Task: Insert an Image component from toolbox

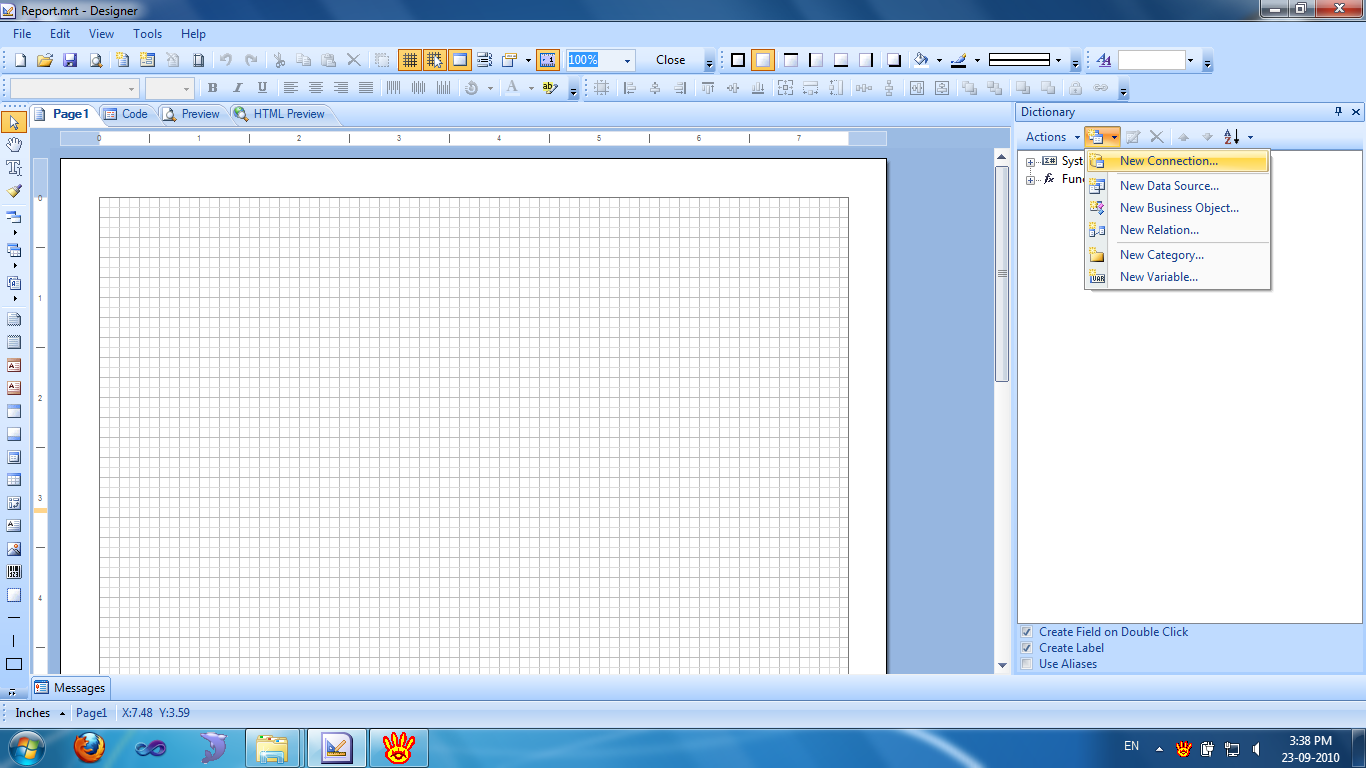Action: pos(14,549)
